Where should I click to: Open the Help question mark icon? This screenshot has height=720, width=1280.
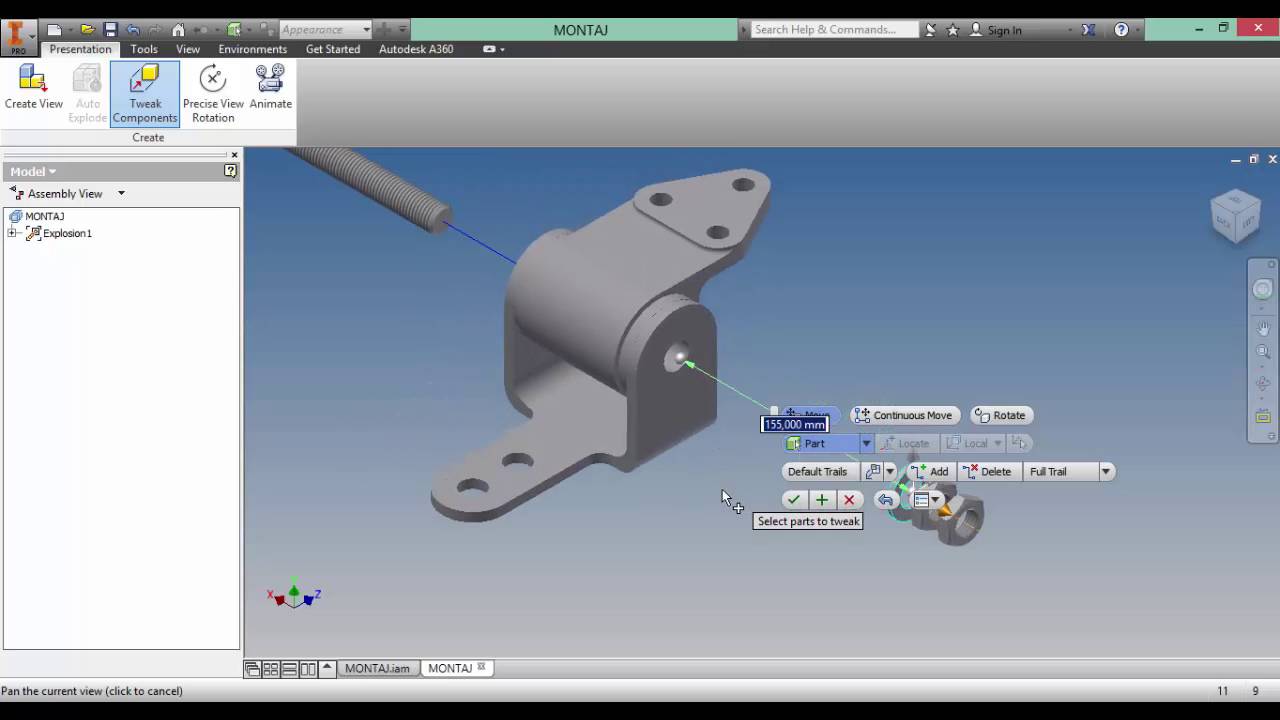tap(1121, 30)
